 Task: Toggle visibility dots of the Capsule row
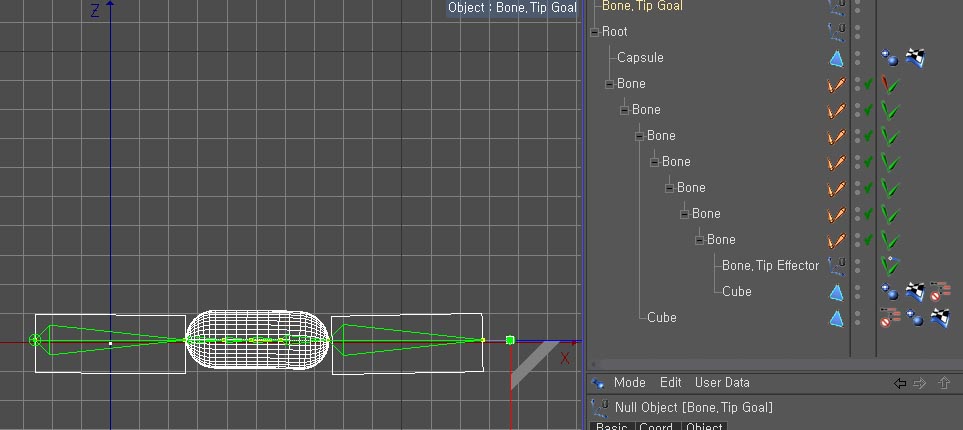(x=858, y=58)
